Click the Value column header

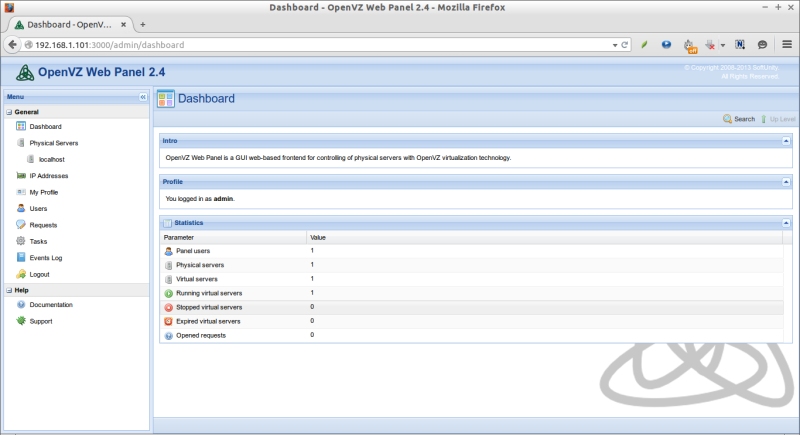[544, 238]
